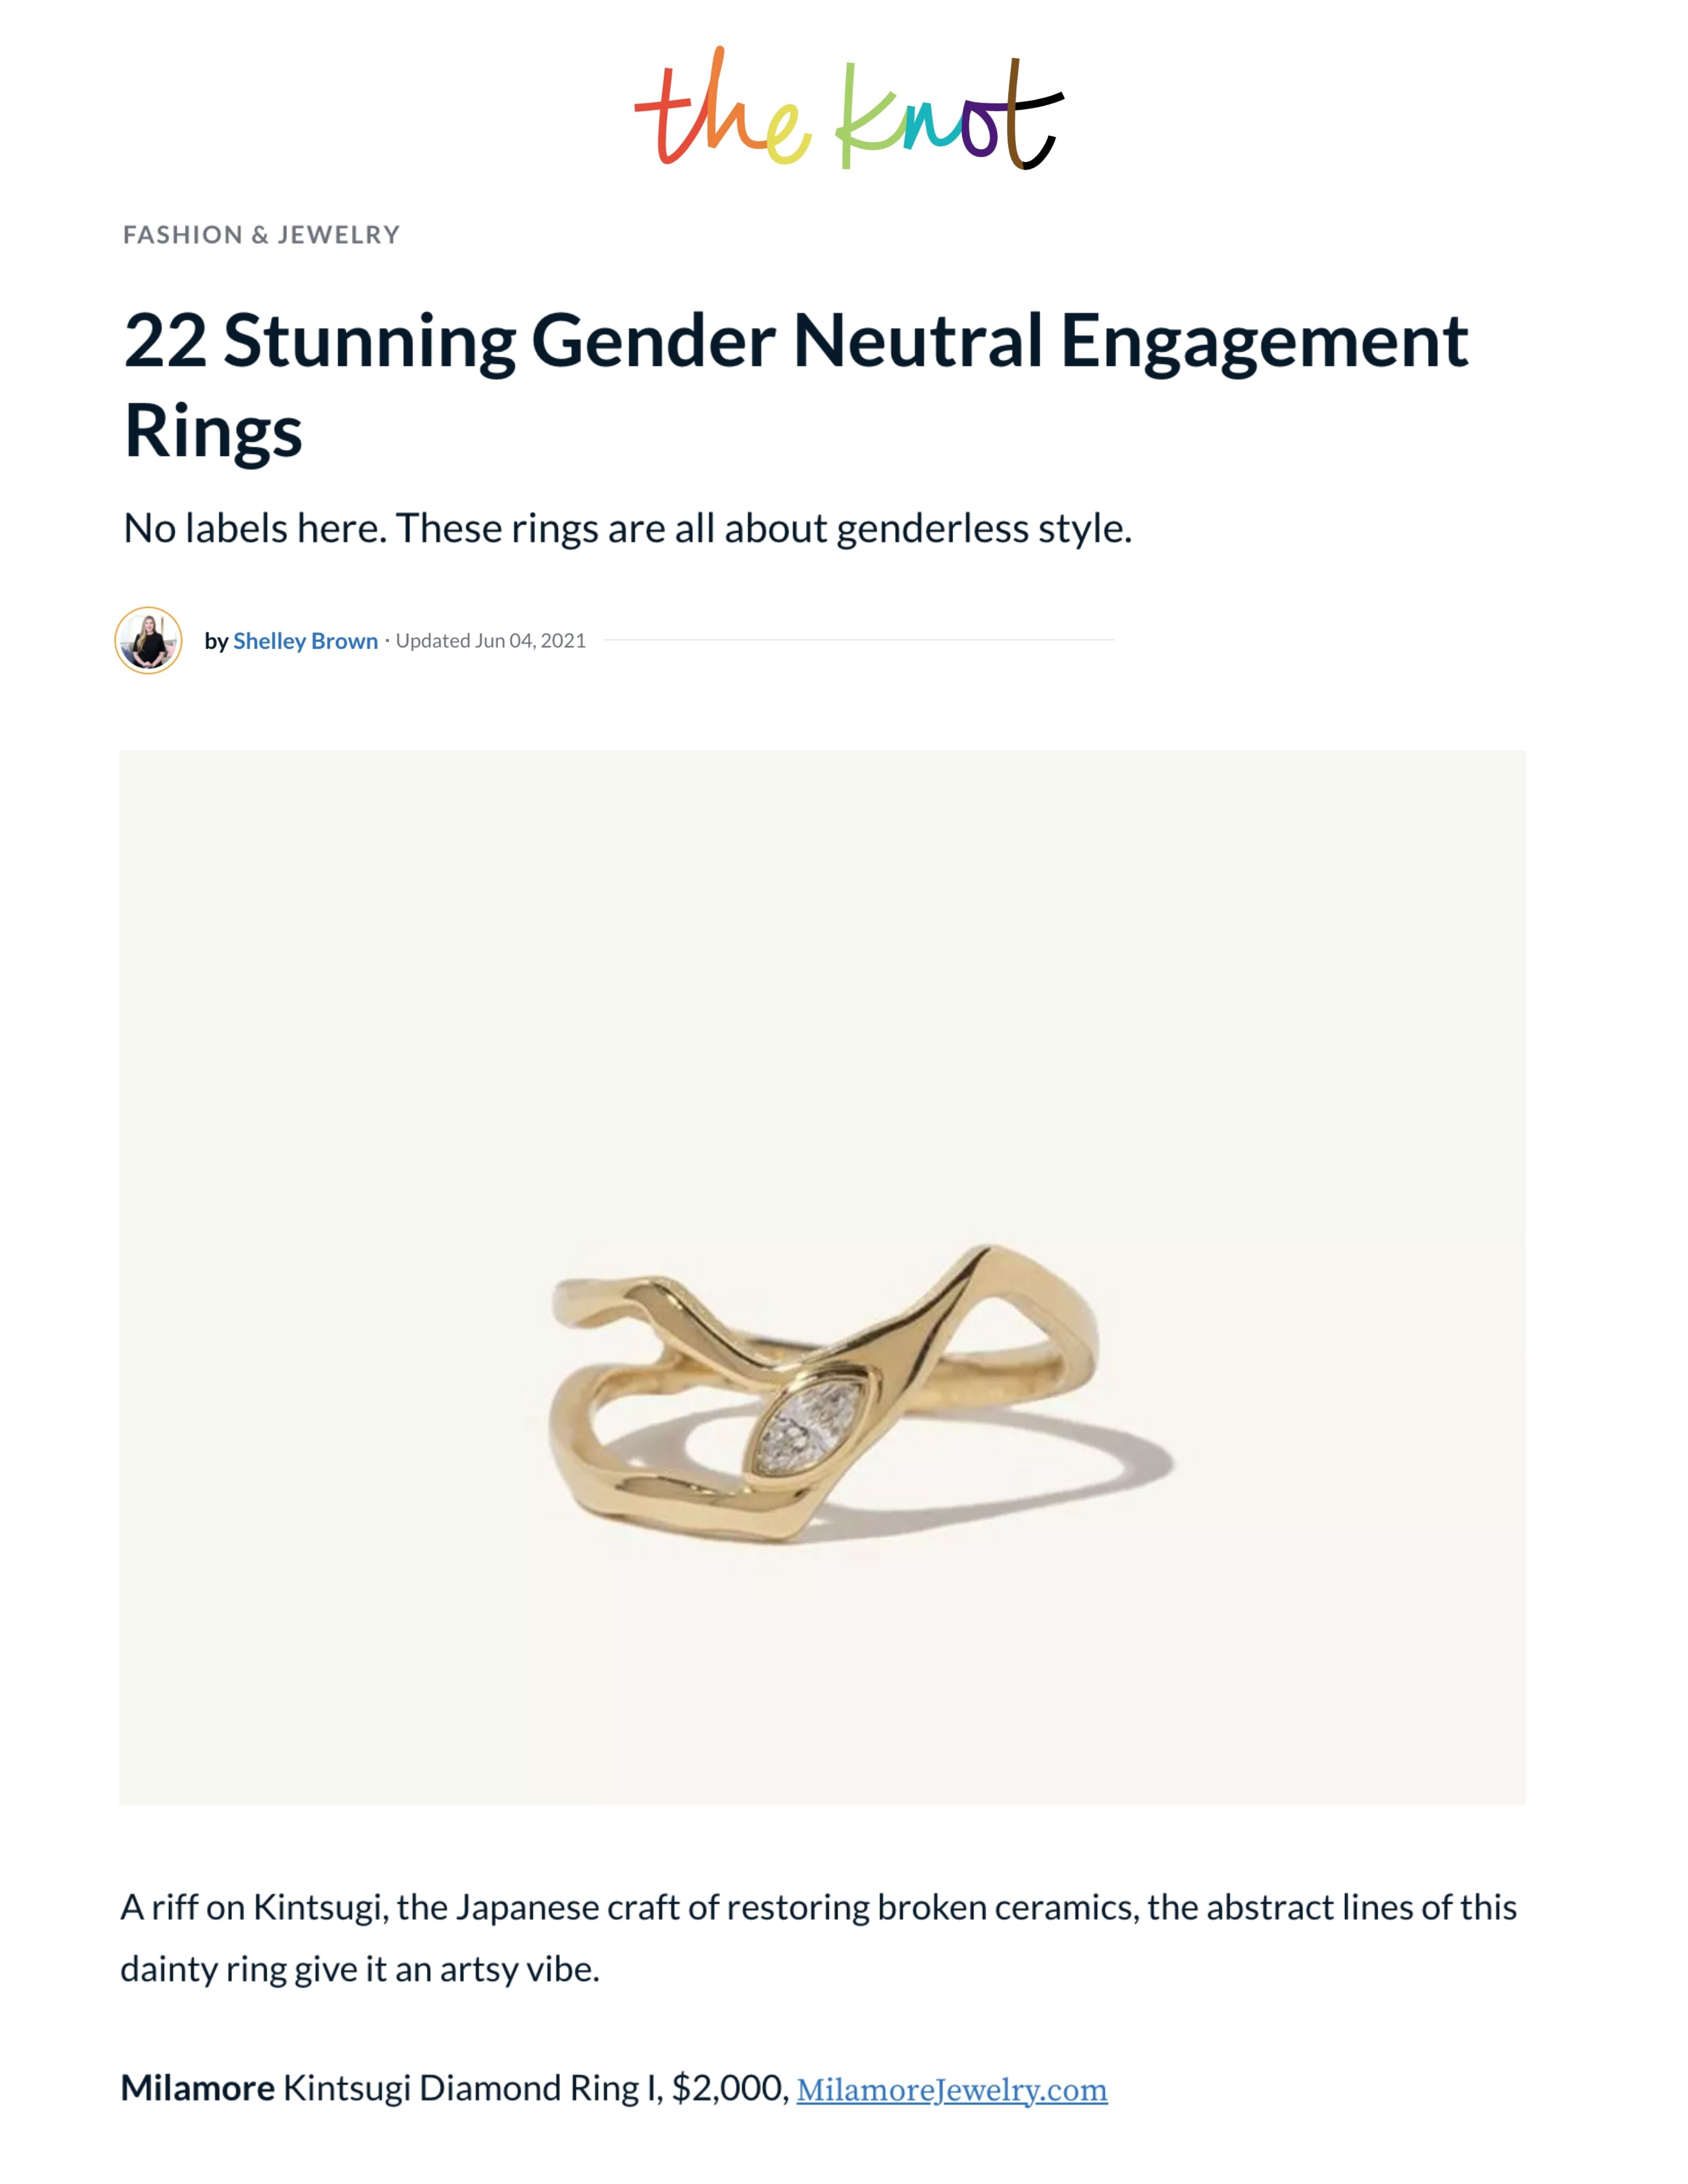Screen dimensions: 1688x2184
Task: Click the Updated Jun 04, 2021 date
Action: pos(490,641)
